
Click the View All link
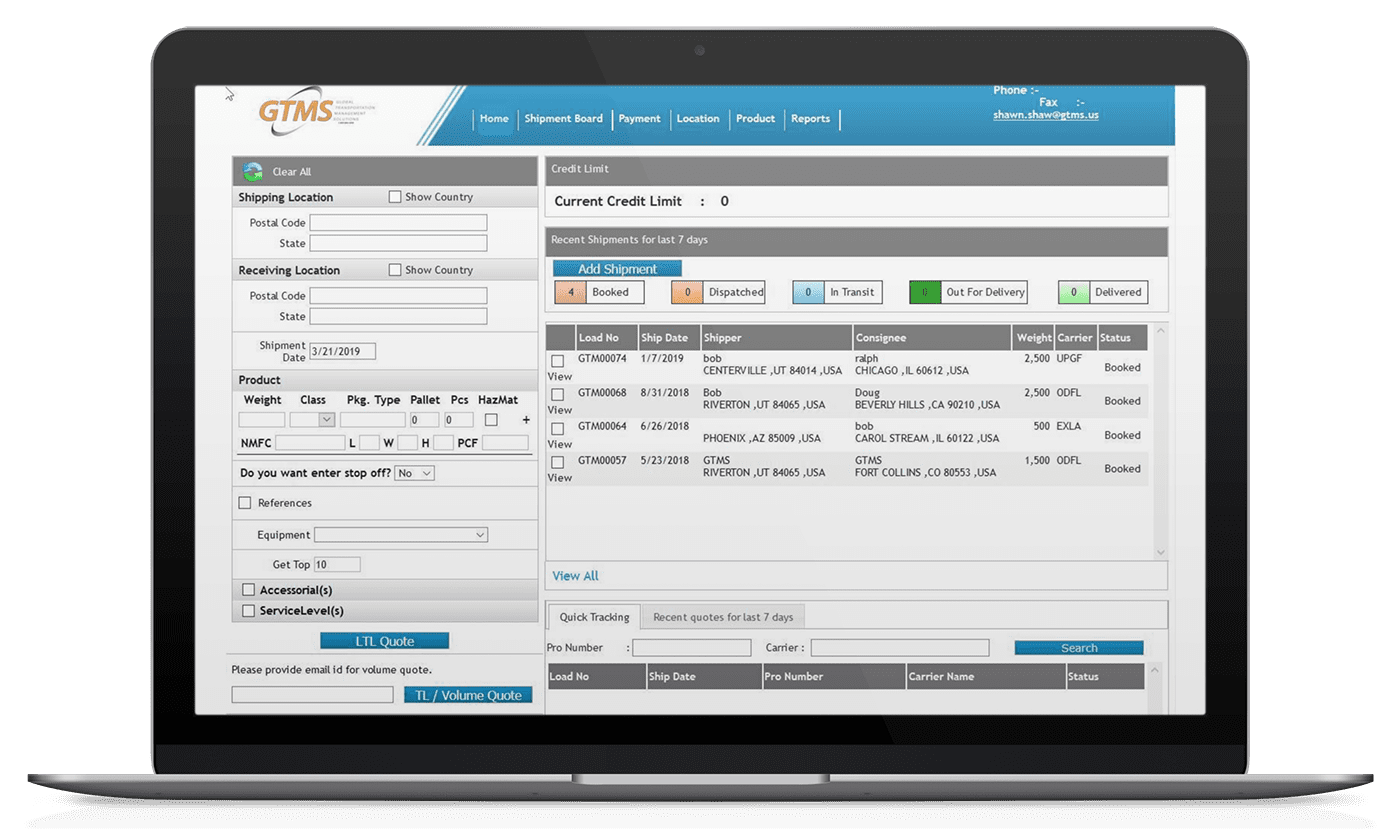pos(576,576)
